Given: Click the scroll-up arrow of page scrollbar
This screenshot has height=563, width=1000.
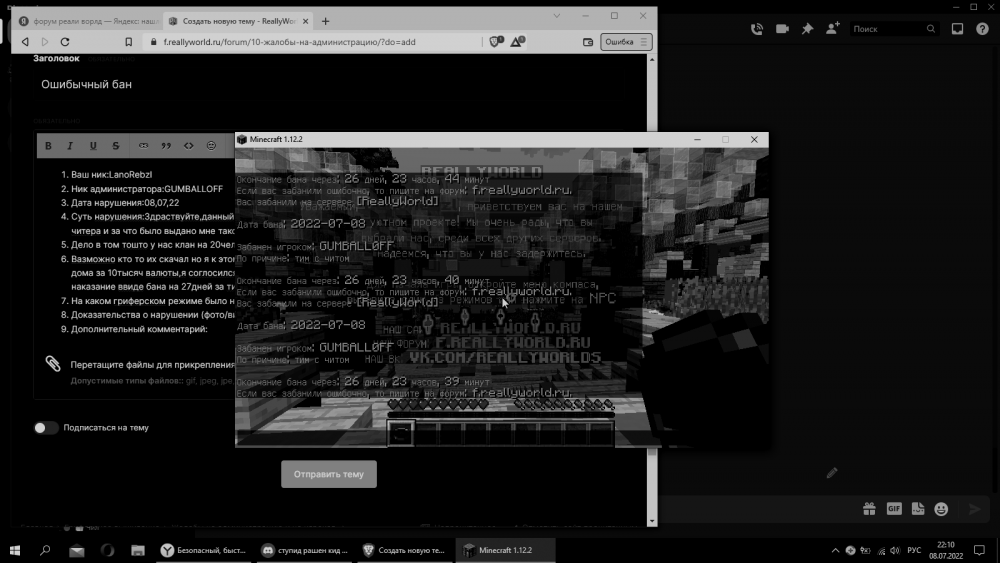Looking at the screenshot, I should click(x=652, y=59).
